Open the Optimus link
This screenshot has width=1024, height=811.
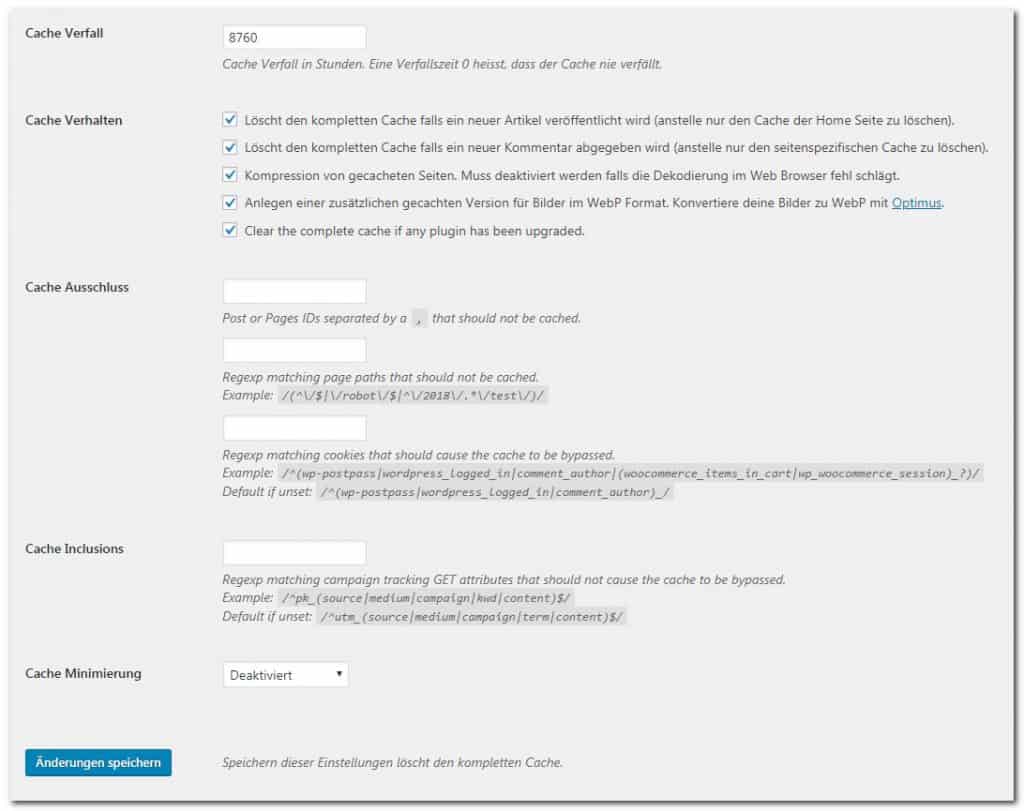(x=916, y=203)
